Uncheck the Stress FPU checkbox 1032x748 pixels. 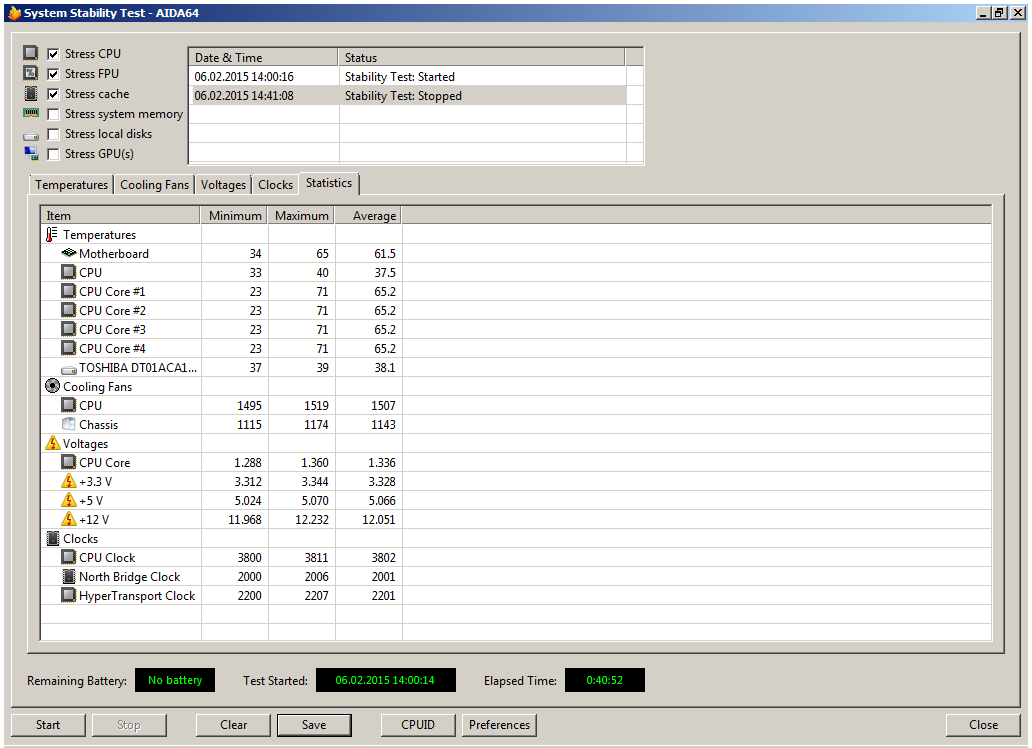pyautogui.click(x=53, y=74)
